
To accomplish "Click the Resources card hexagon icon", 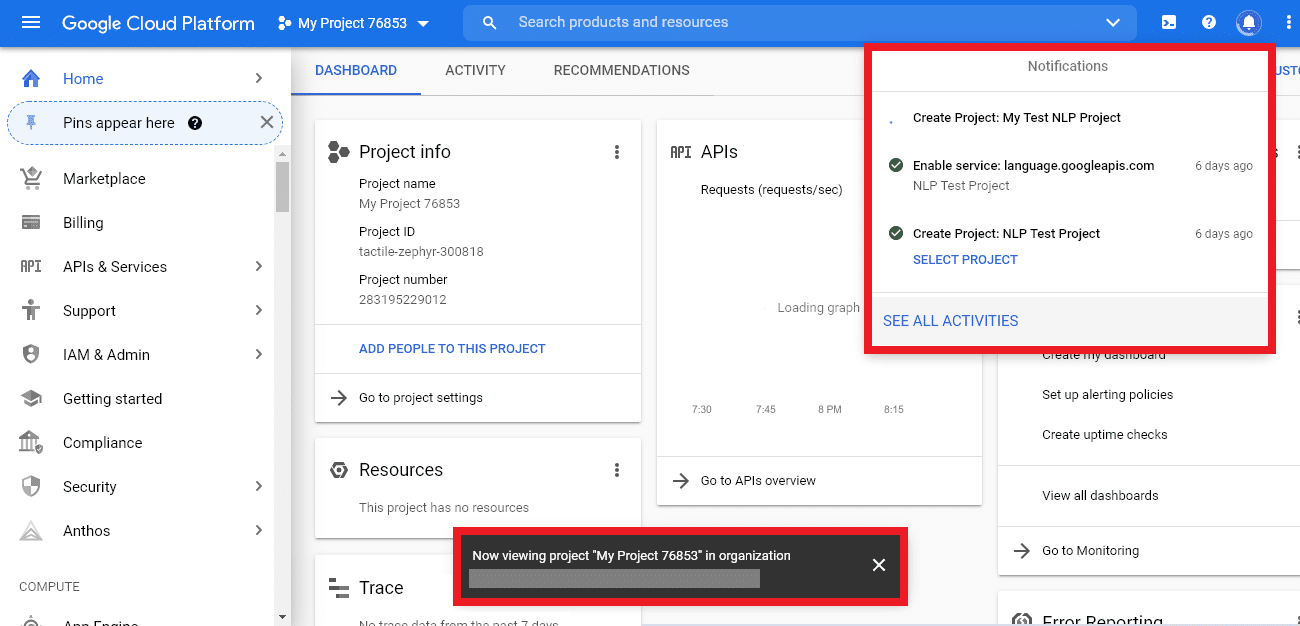I will (339, 470).
